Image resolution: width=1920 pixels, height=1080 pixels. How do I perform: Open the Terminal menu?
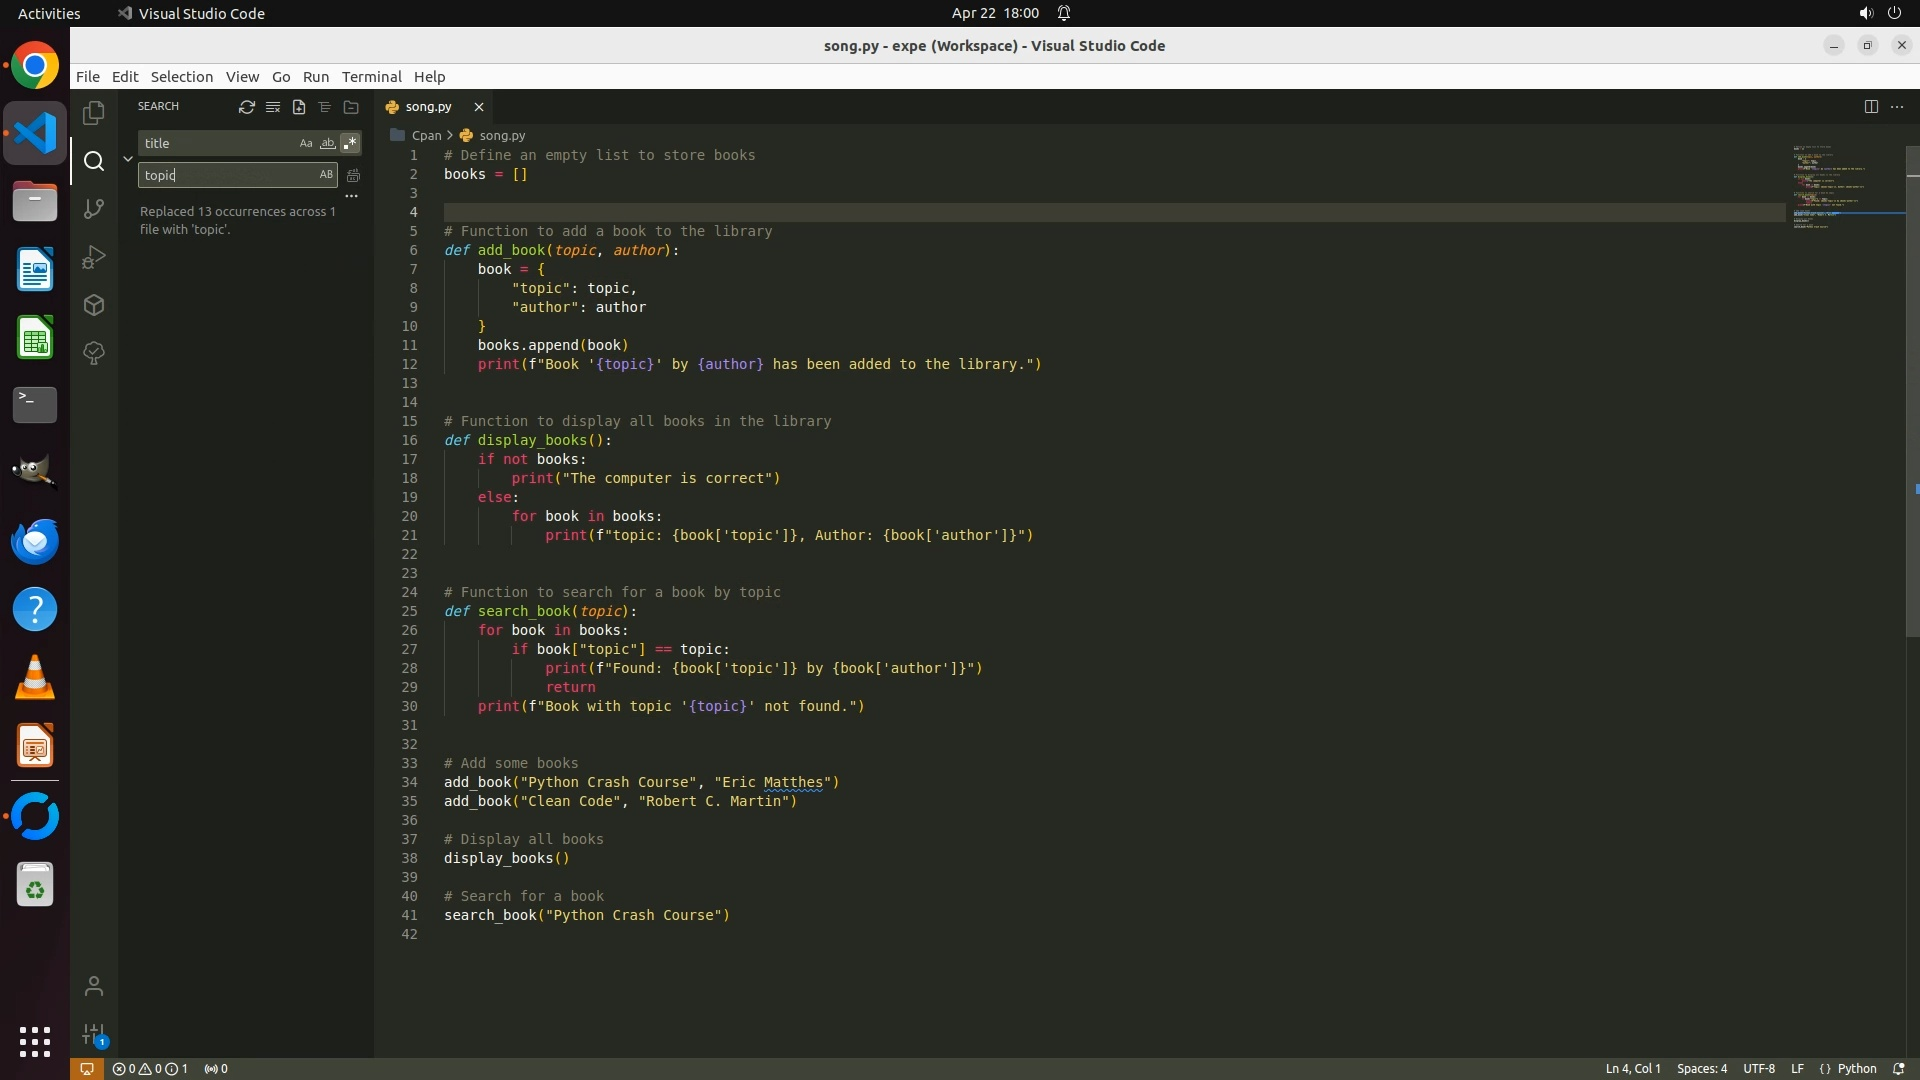[x=371, y=77]
